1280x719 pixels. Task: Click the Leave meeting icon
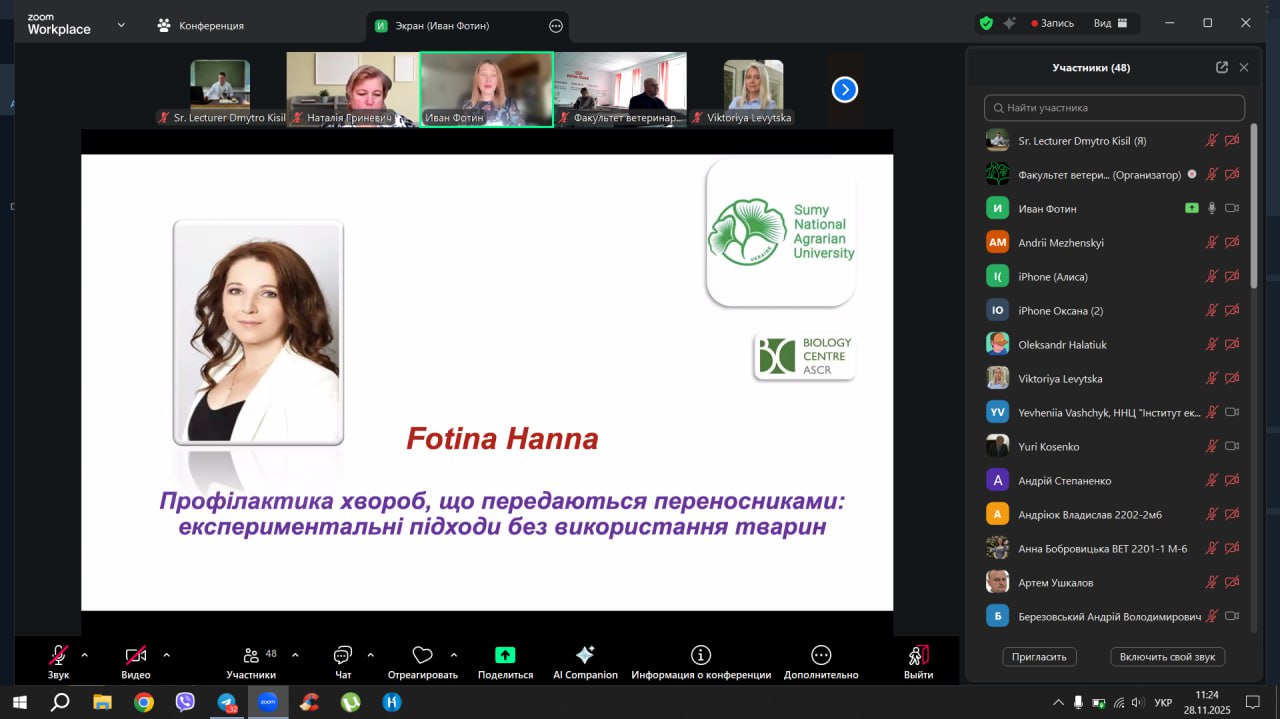point(918,656)
